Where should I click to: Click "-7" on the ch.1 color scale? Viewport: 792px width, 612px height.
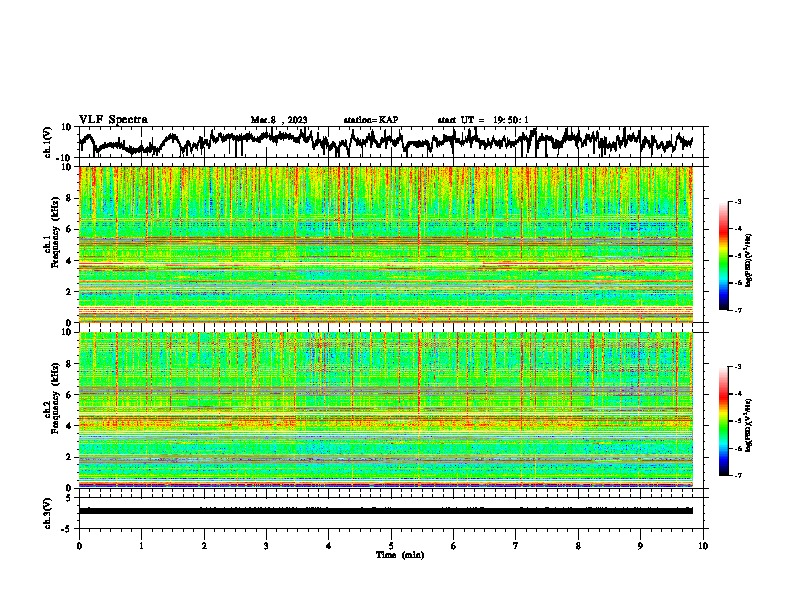point(737,310)
